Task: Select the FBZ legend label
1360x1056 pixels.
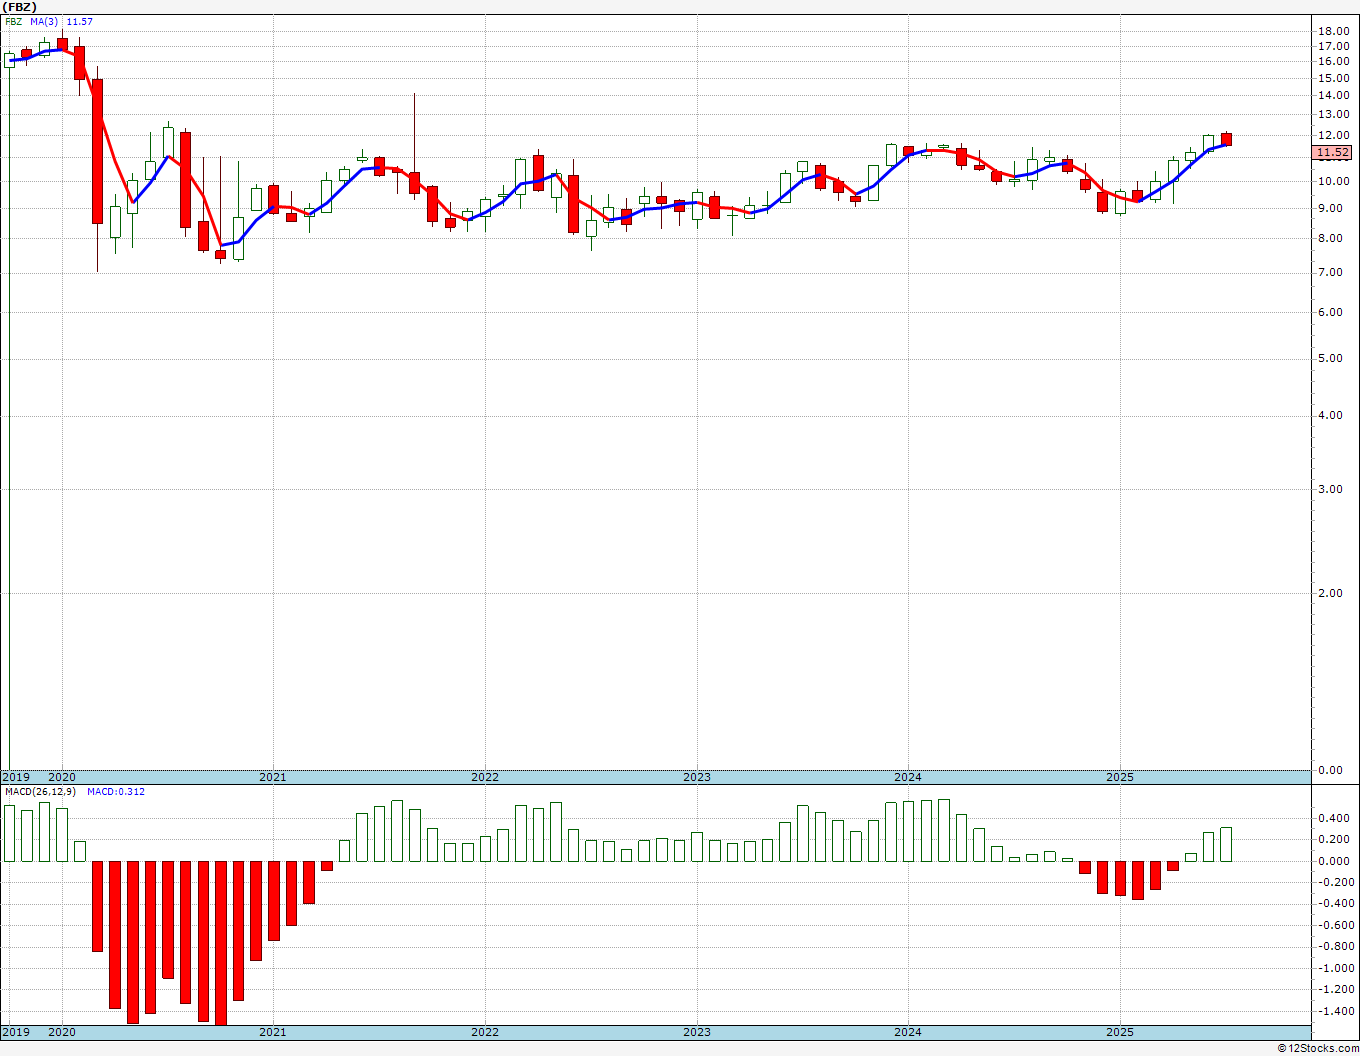Action: 14,21
